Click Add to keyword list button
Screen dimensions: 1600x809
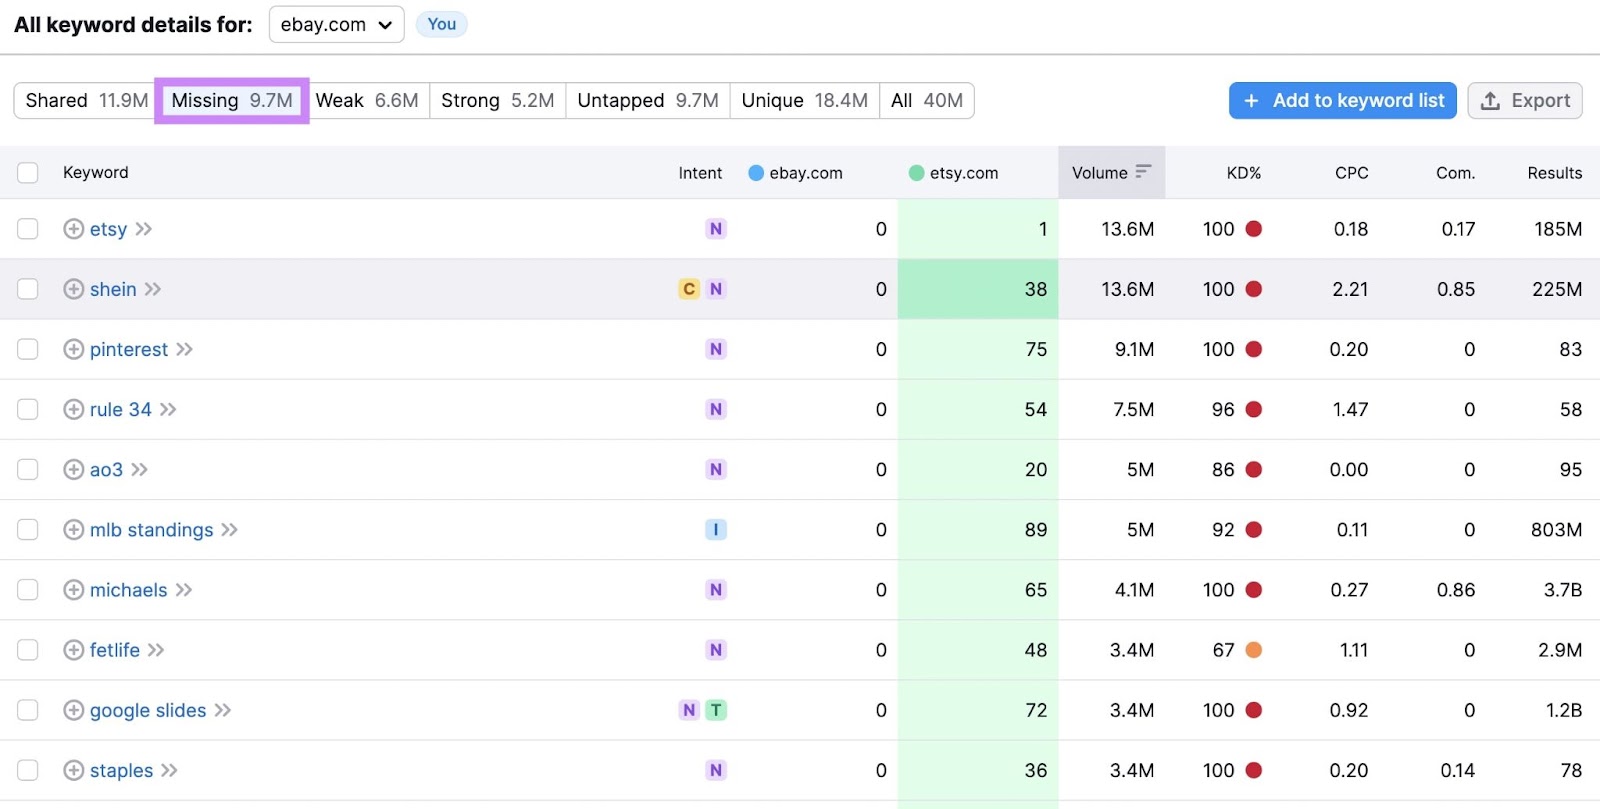point(1342,101)
